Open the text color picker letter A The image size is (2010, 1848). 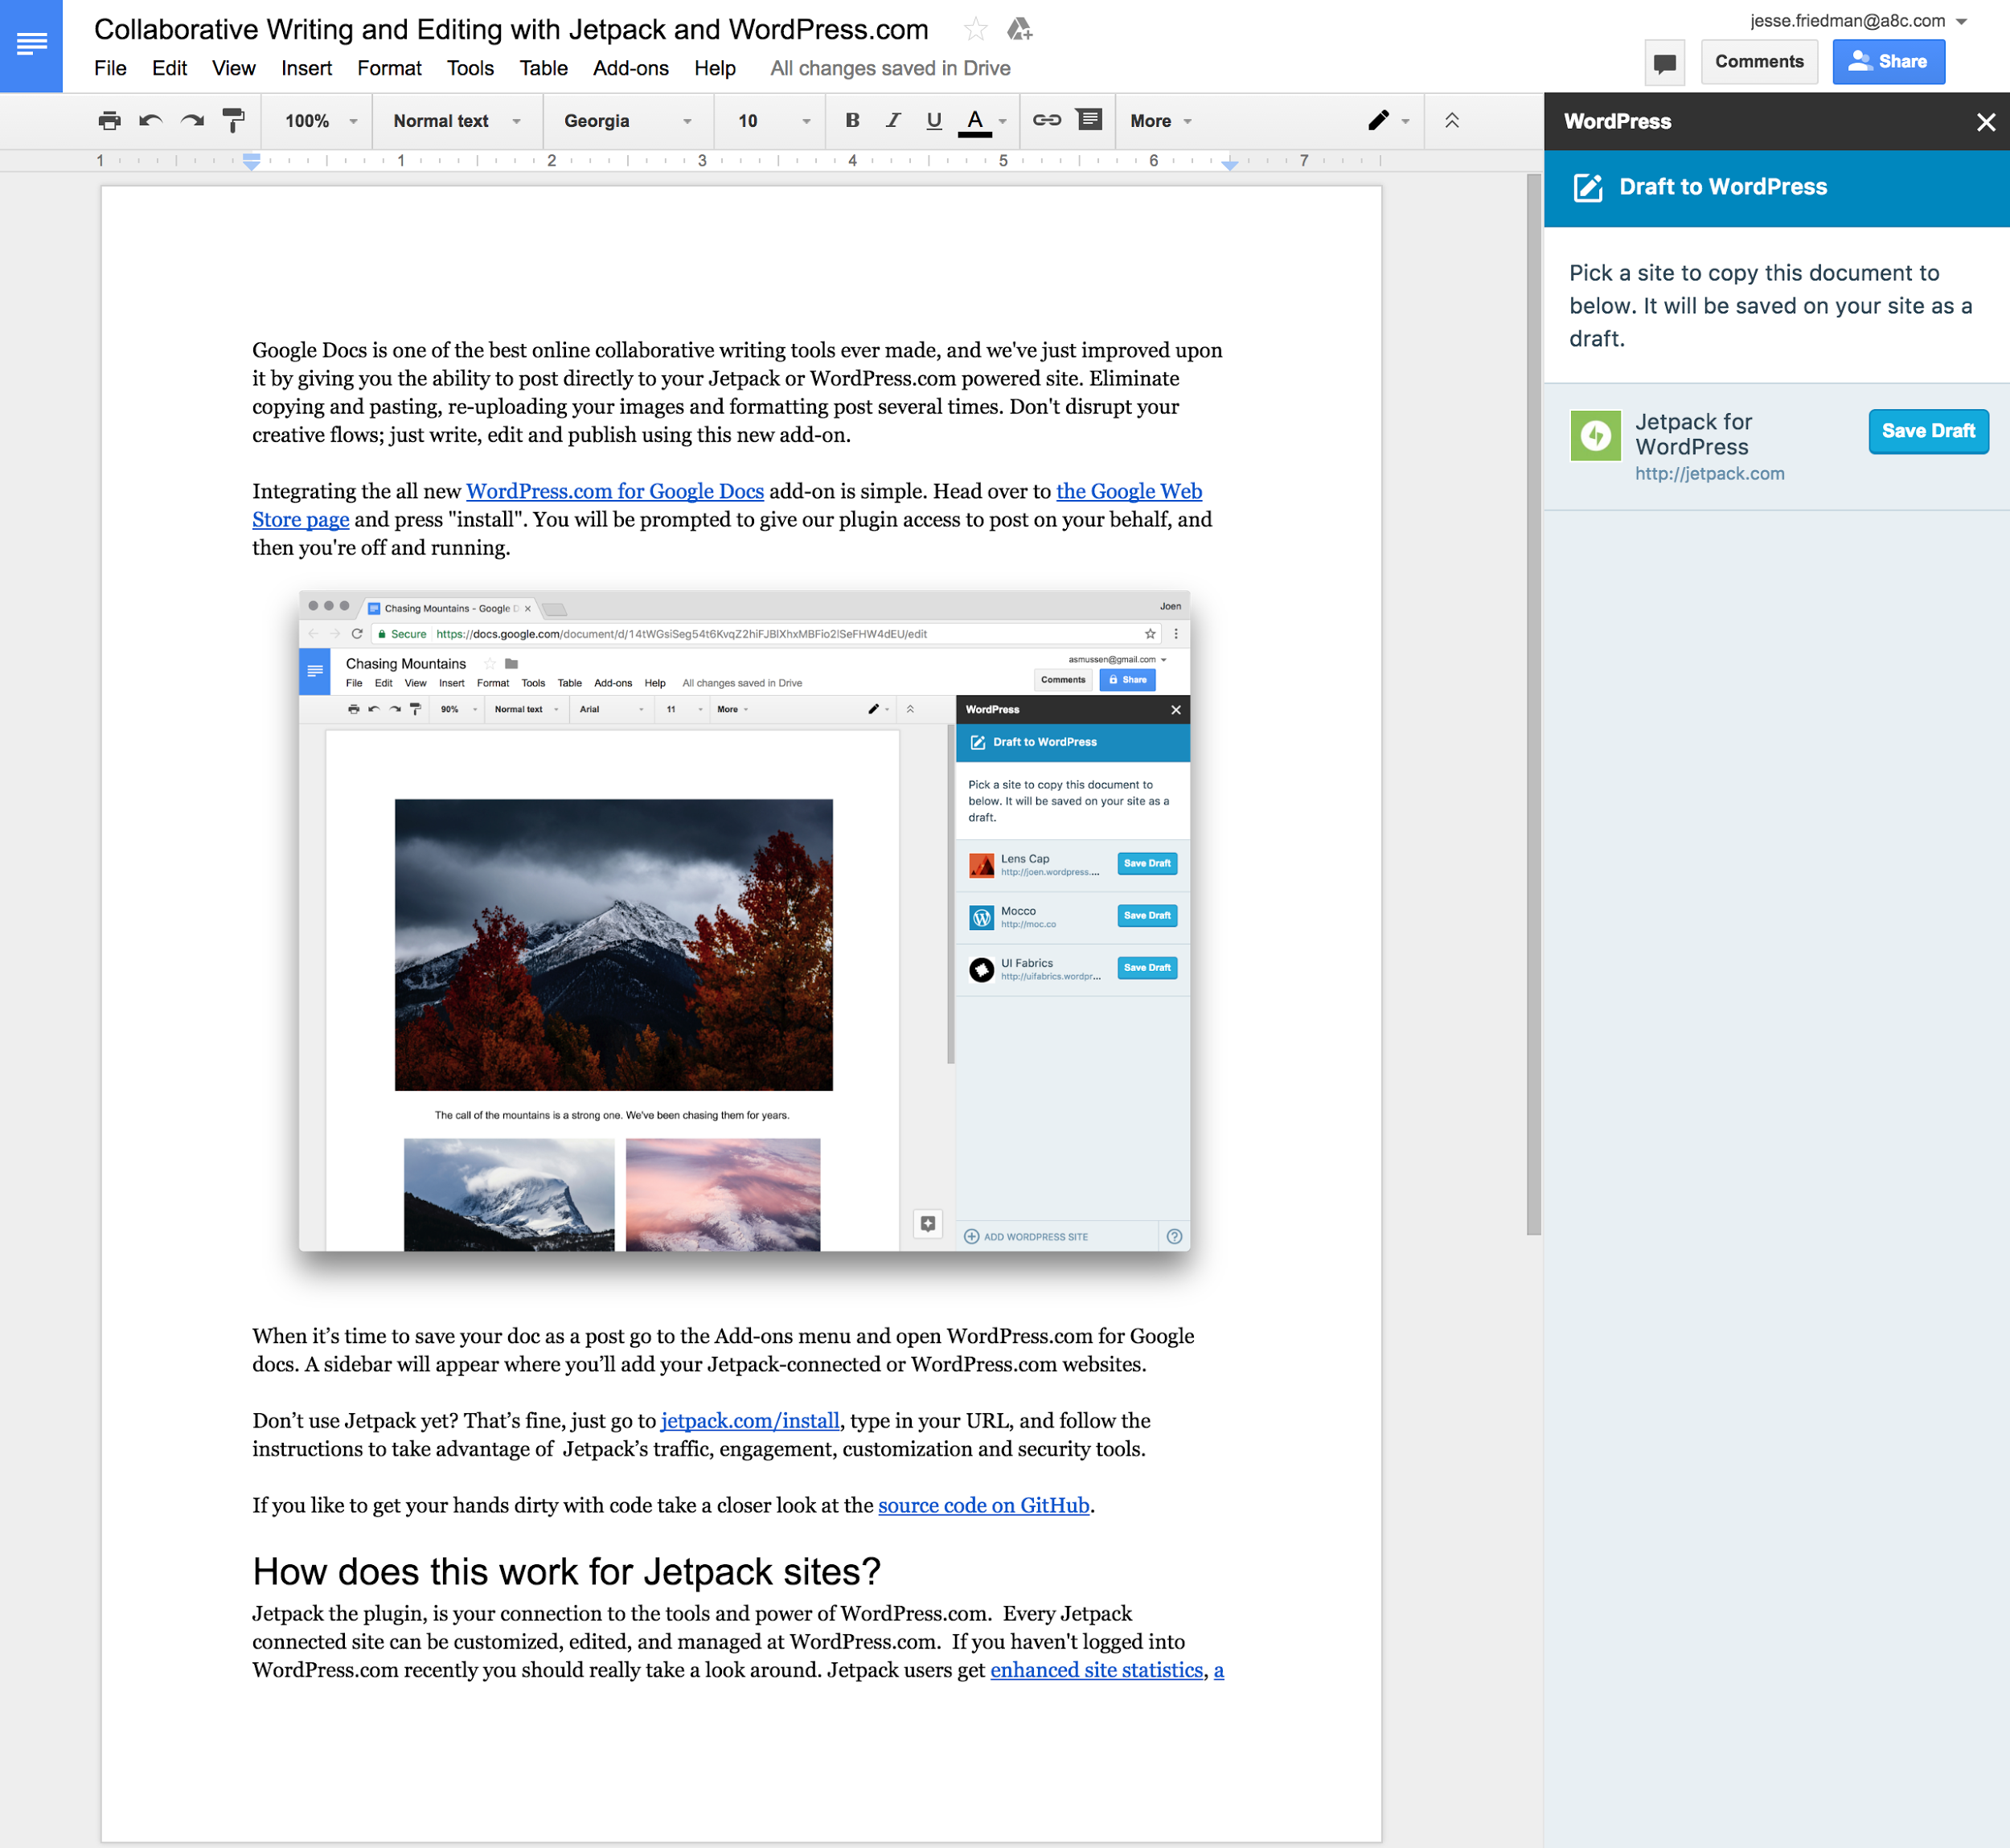(x=975, y=121)
